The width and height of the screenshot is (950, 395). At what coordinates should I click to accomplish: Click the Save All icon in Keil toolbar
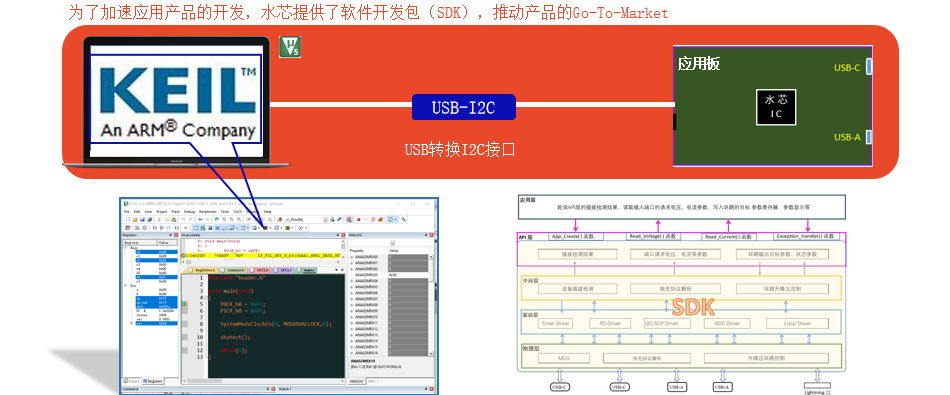(x=149, y=219)
